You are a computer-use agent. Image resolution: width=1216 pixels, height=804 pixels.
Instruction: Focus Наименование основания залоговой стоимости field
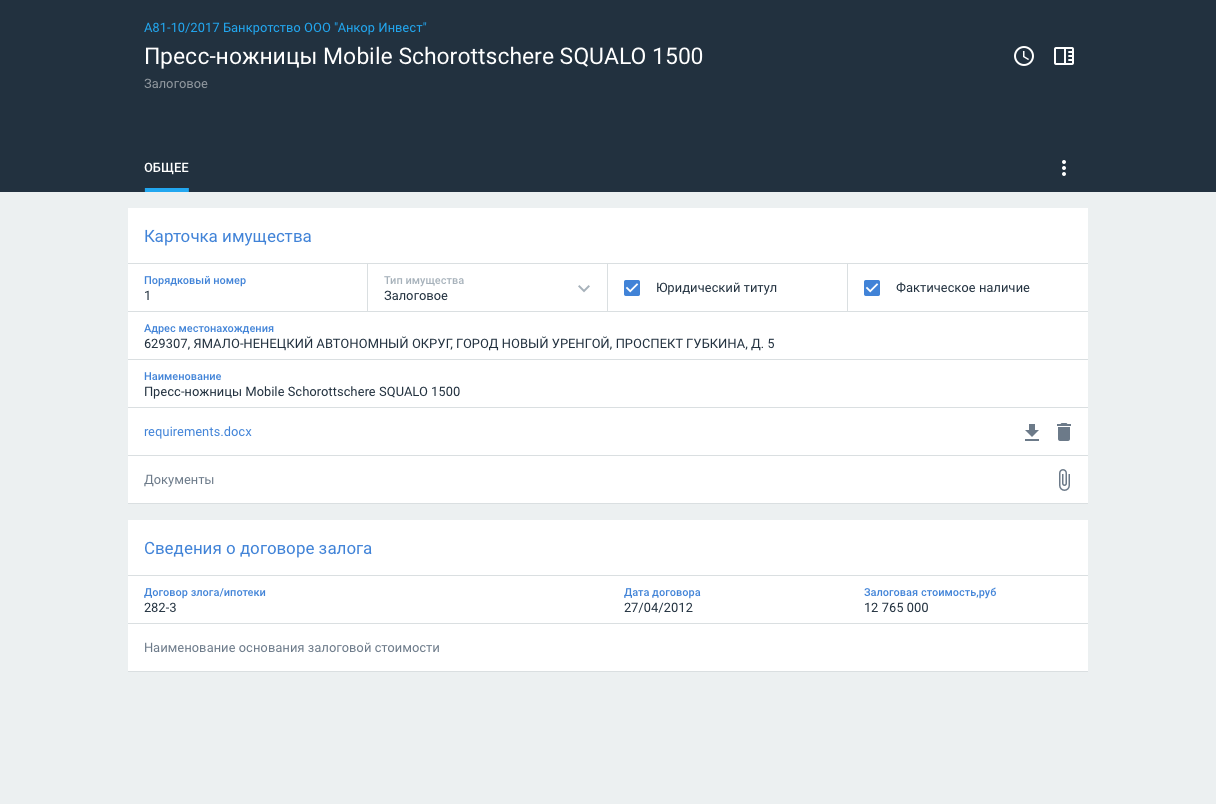pos(608,648)
